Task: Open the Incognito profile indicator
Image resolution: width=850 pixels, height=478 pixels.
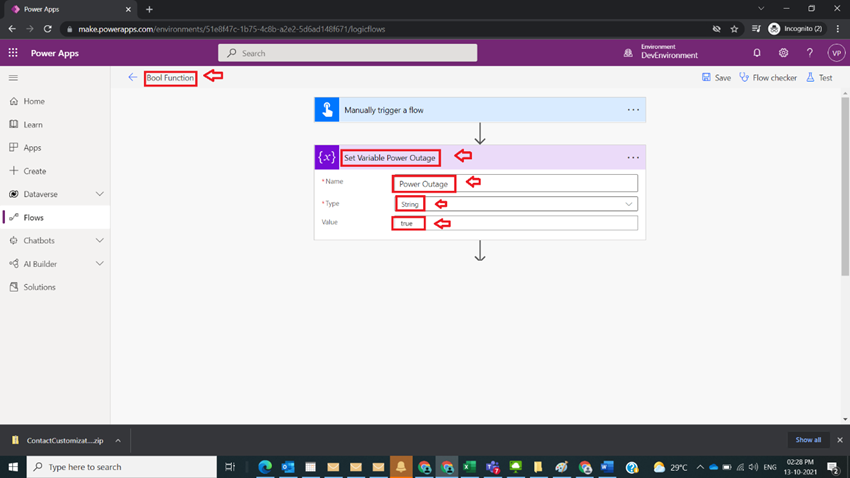Action: click(x=795, y=29)
